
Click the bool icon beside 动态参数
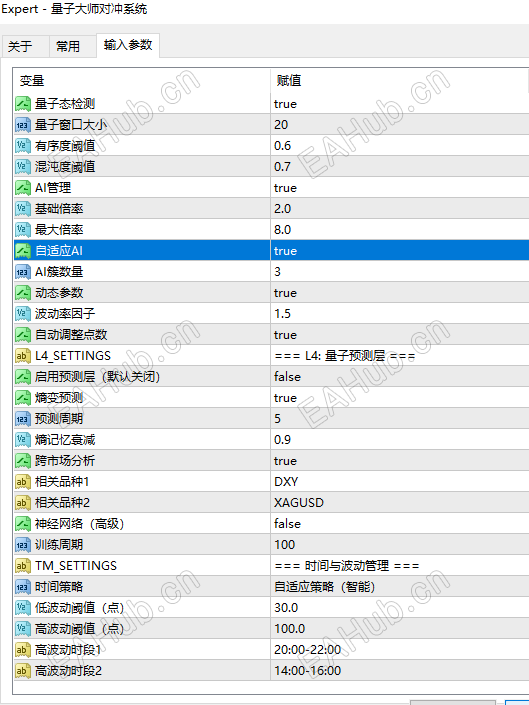pos(22,293)
